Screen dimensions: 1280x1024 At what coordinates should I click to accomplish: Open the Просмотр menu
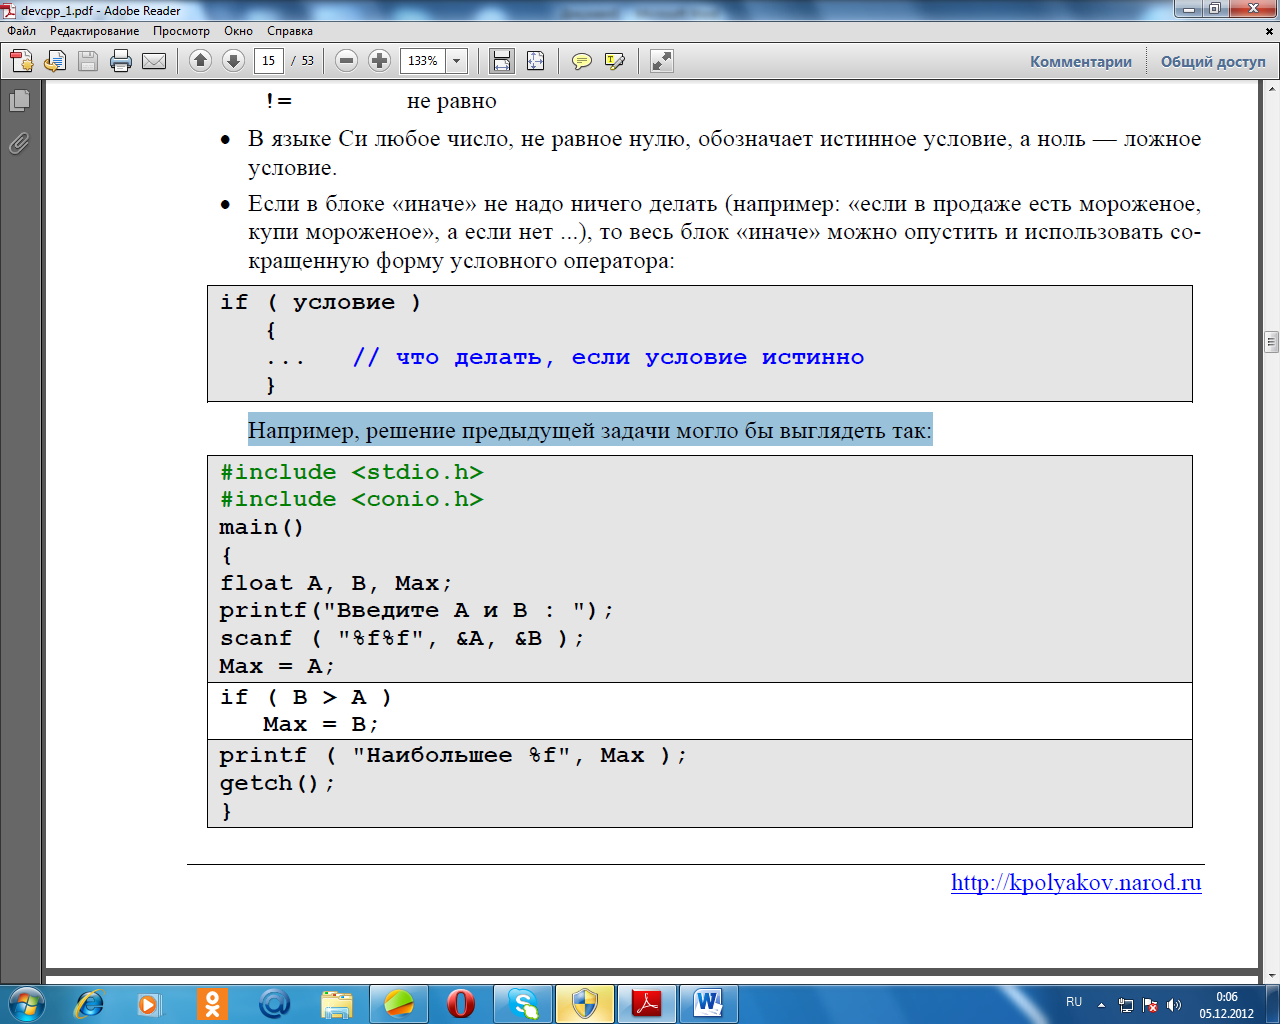[x=181, y=31]
